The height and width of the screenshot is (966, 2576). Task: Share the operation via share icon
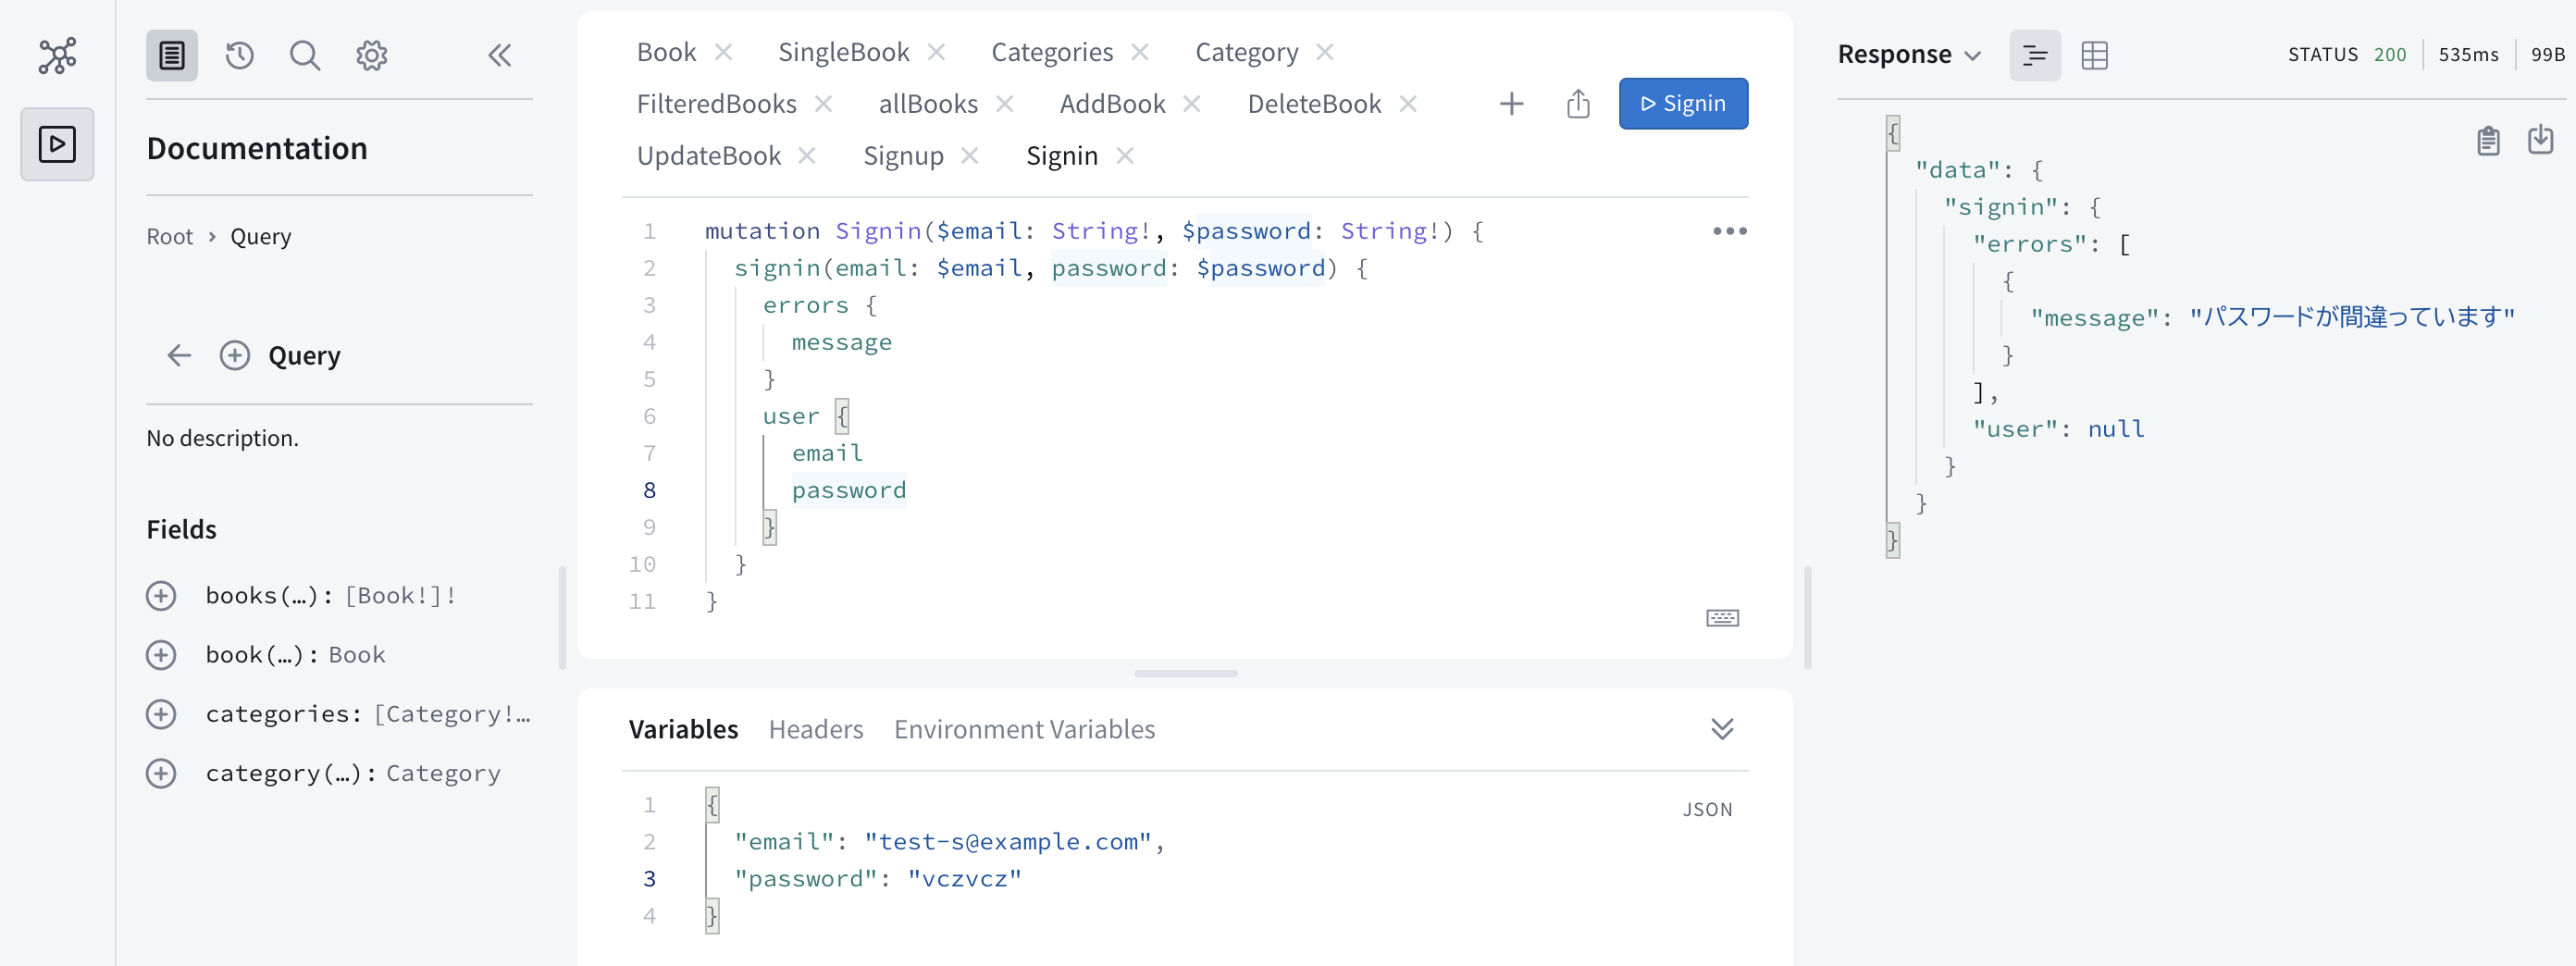tap(1578, 104)
